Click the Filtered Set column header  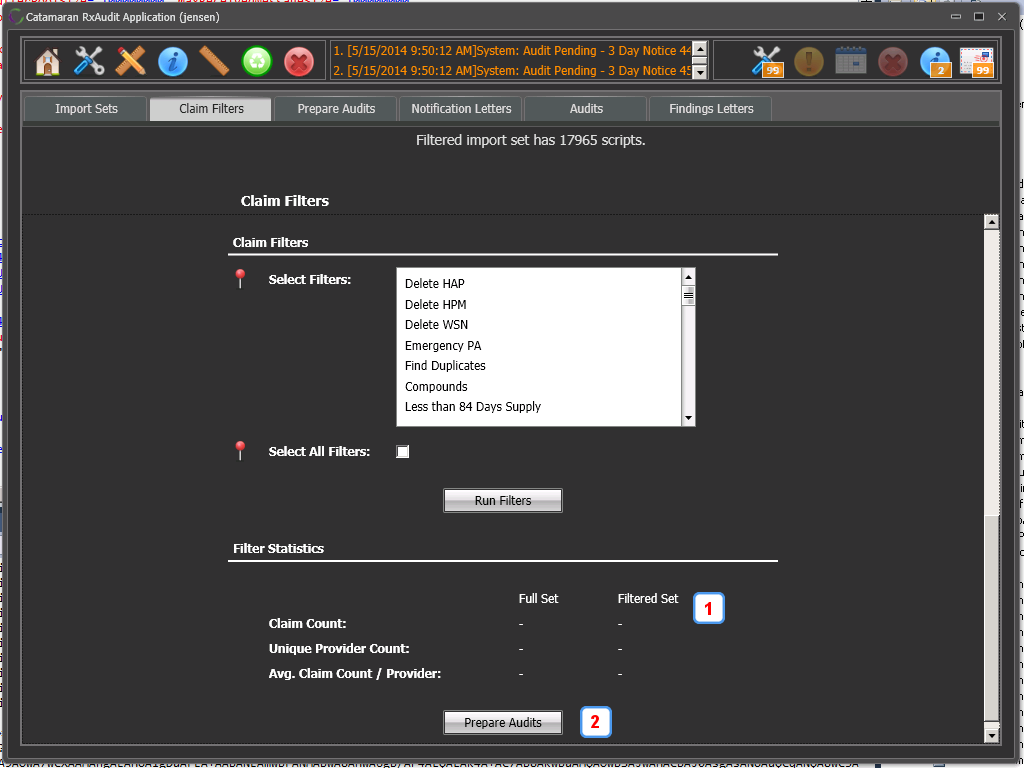click(648, 598)
